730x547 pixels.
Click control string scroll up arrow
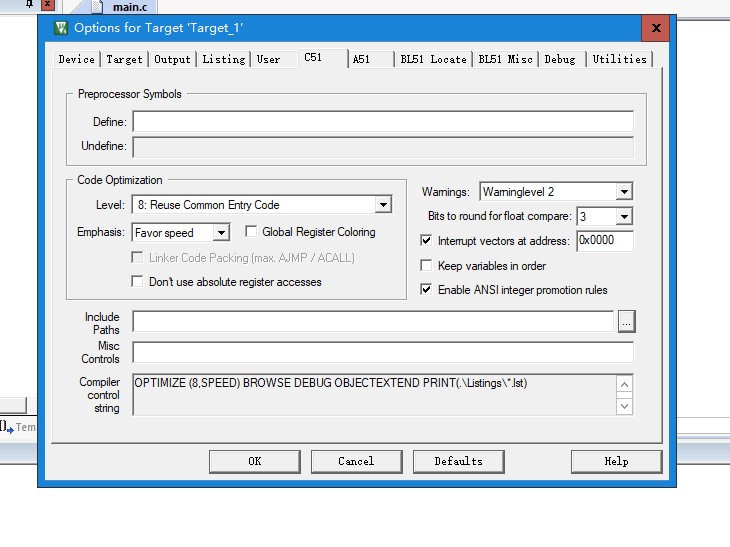(x=624, y=385)
